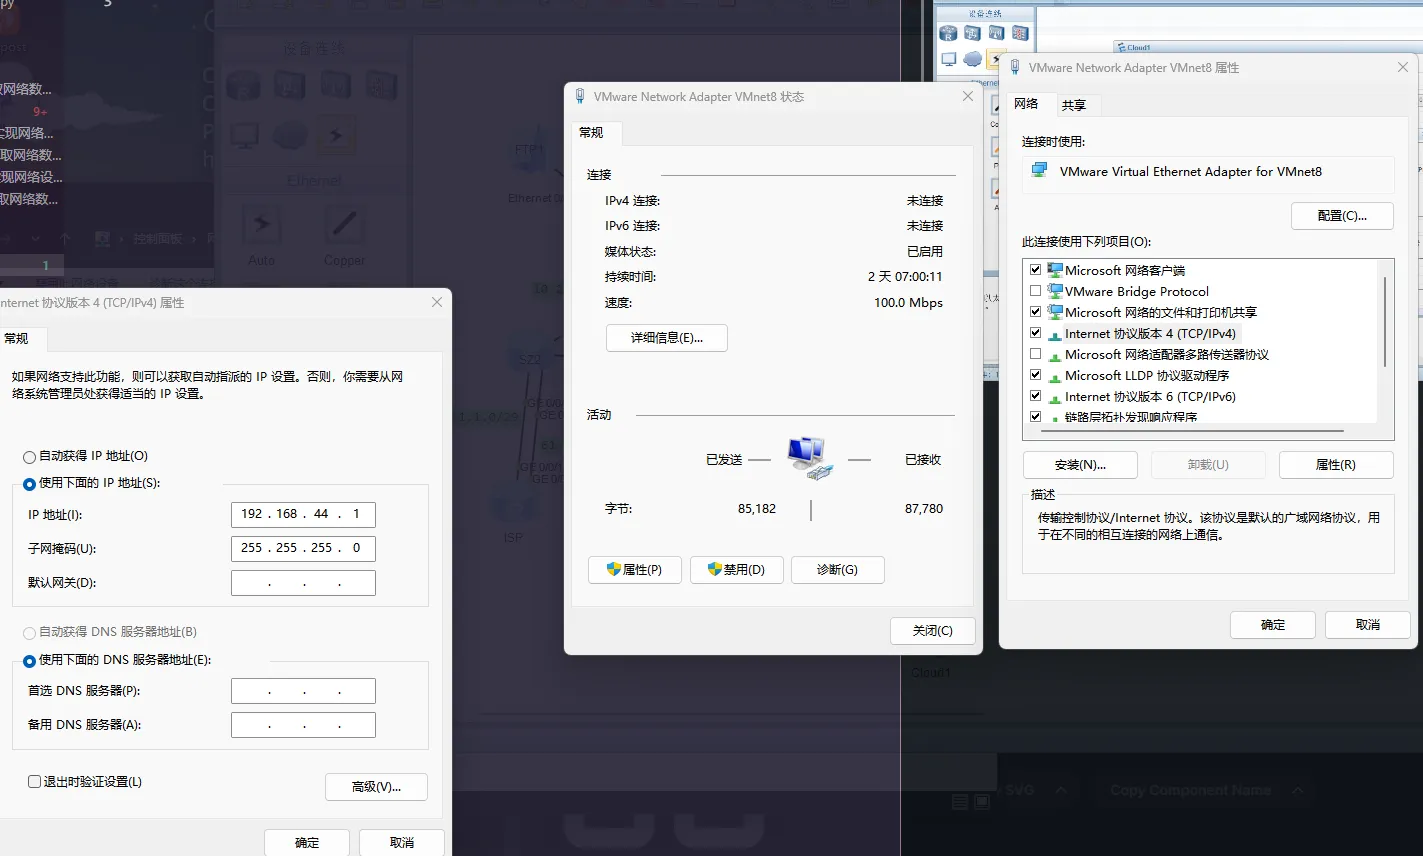1423x856 pixels.
Task: Toggle Microsoft 网络的文件和打印机共享 checkbox
Action: pyautogui.click(x=1035, y=312)
